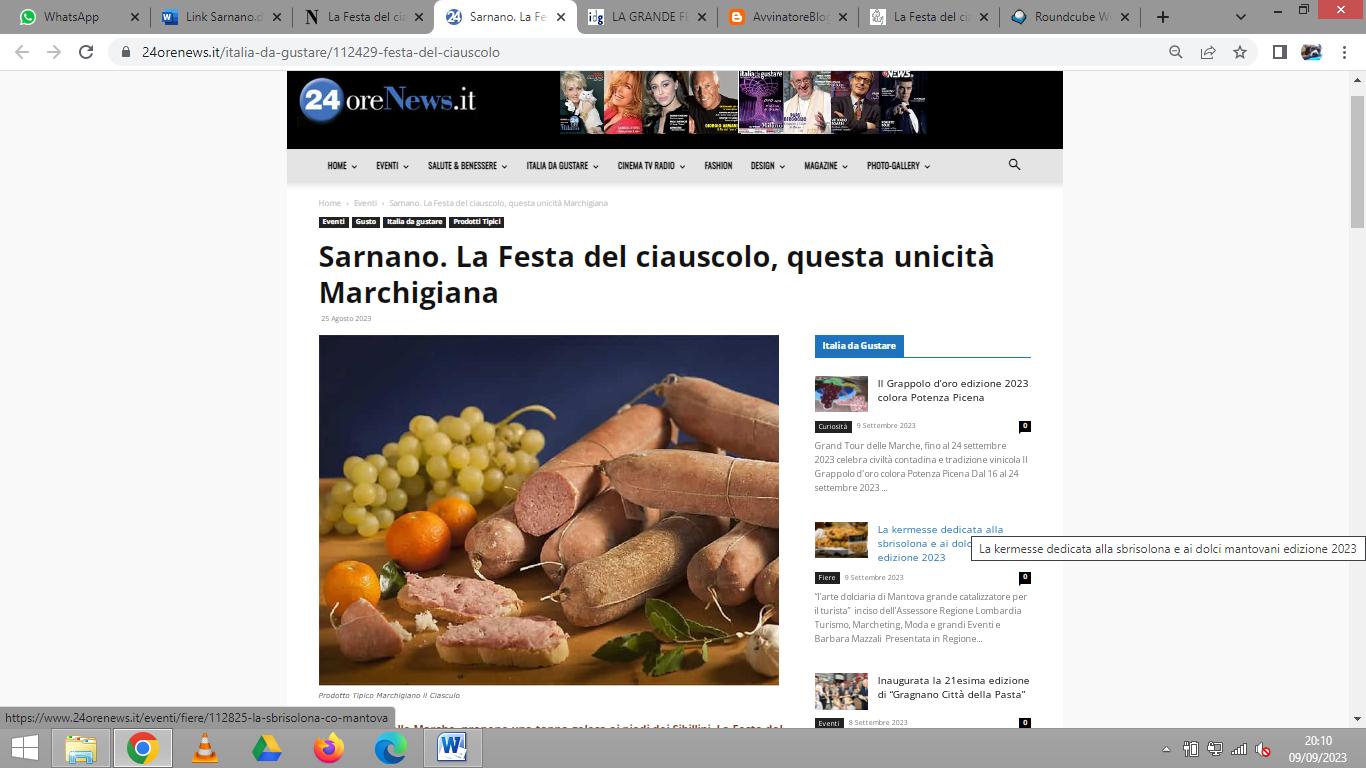This screenshot has width=1366, height=768.
Task: Click the address bar URL field
Action: tap(640, 52)
